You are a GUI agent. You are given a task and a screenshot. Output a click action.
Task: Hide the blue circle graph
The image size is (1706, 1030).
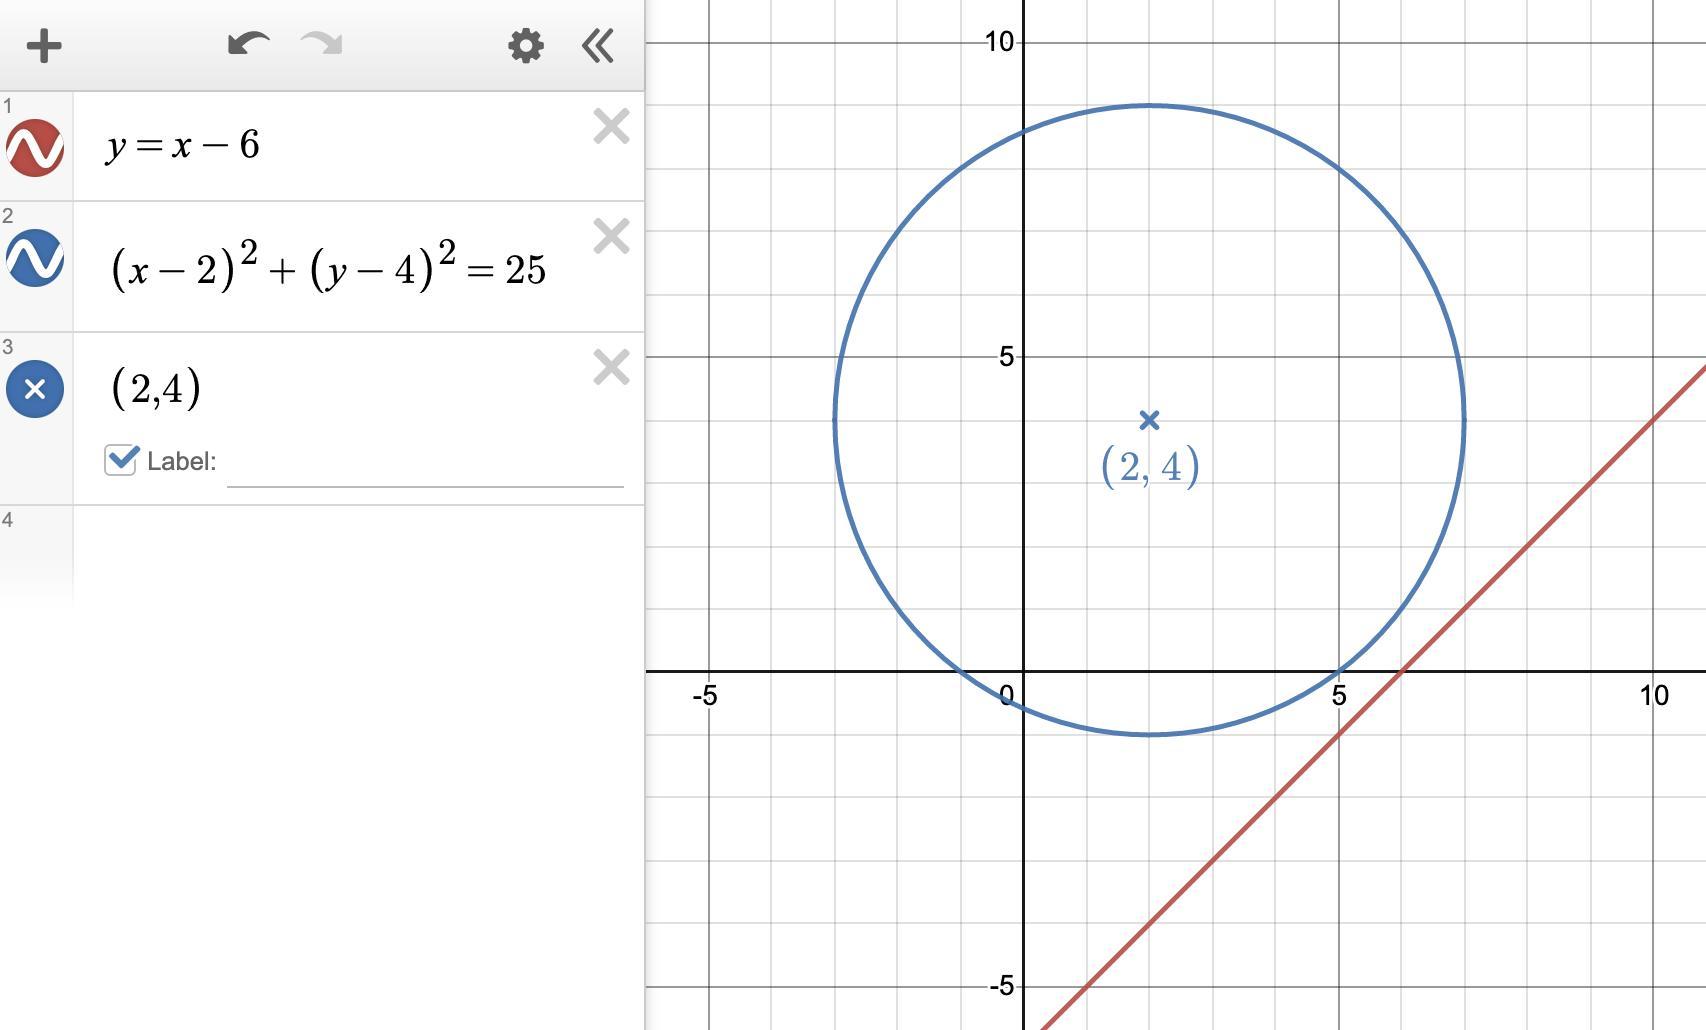pyautogui.click(x=35, y=258)
